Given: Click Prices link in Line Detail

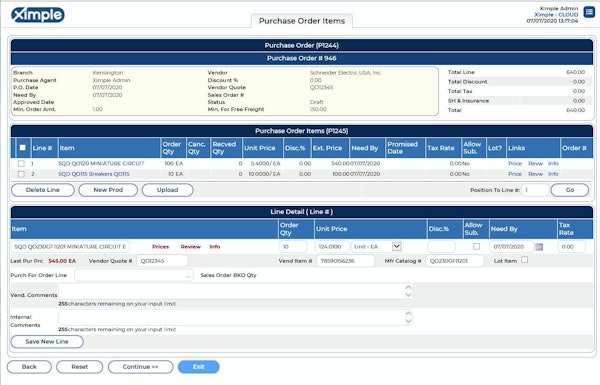Looking at the screenshot, I should click(x=160, y=247).
